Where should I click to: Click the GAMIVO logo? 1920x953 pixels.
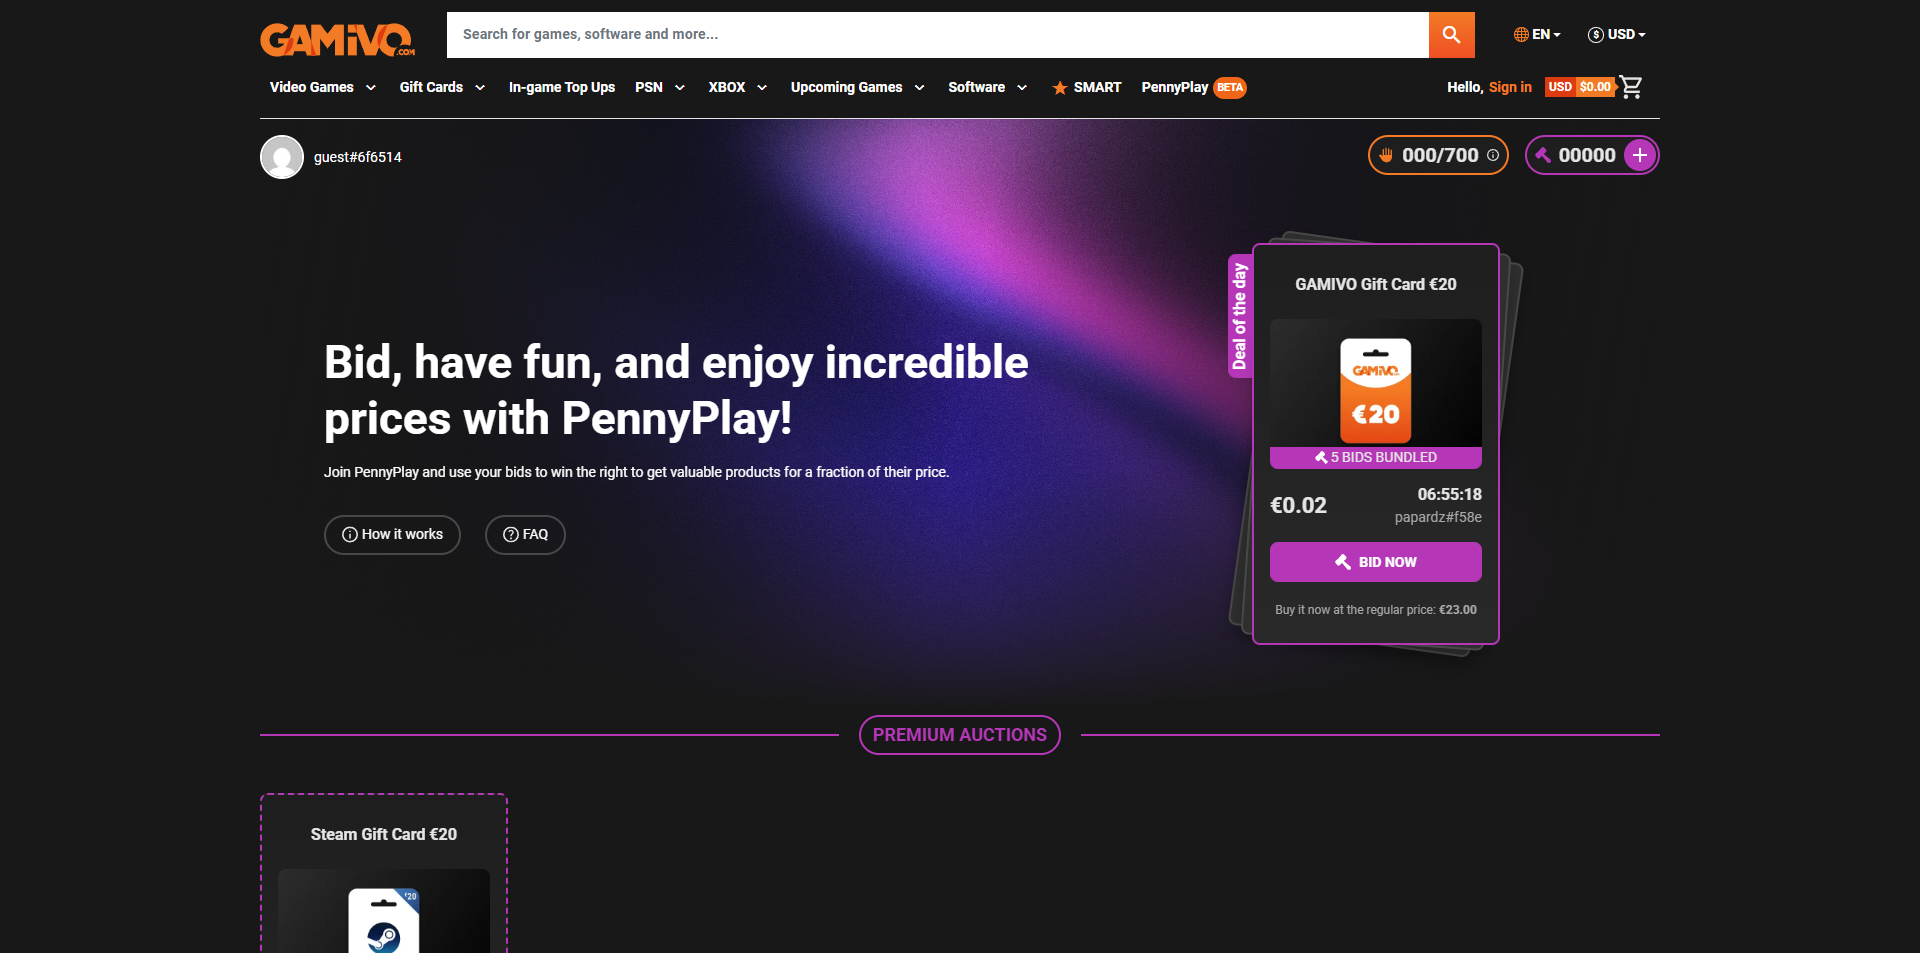point(338,39)
